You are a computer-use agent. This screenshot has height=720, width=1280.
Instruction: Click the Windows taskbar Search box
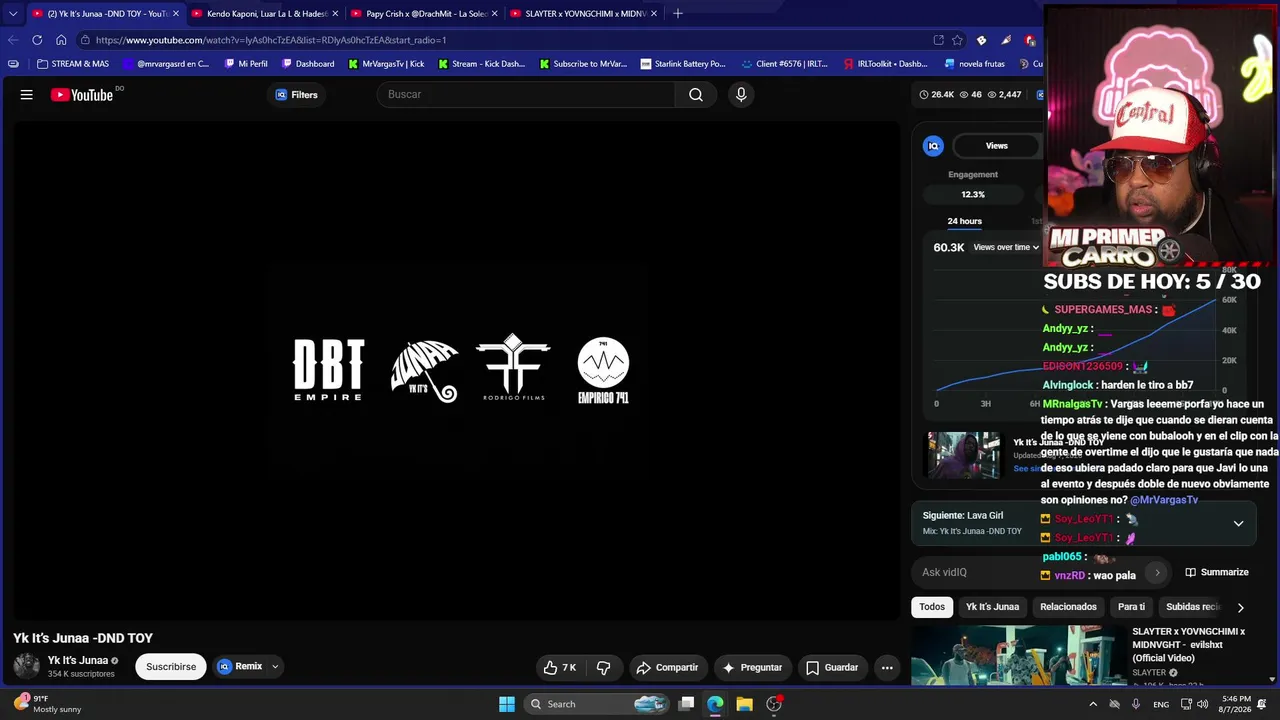(598, 704)
